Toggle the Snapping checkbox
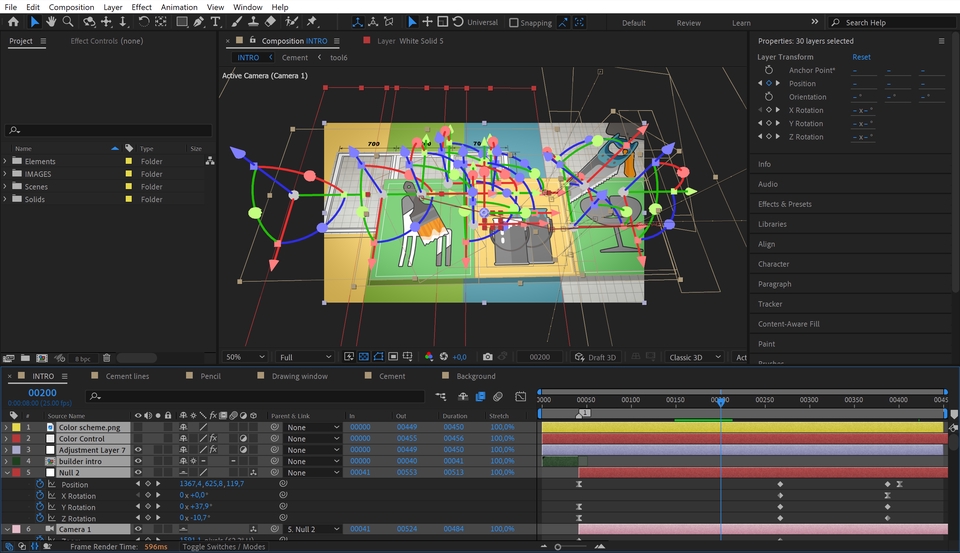 (x=514, y=23)
